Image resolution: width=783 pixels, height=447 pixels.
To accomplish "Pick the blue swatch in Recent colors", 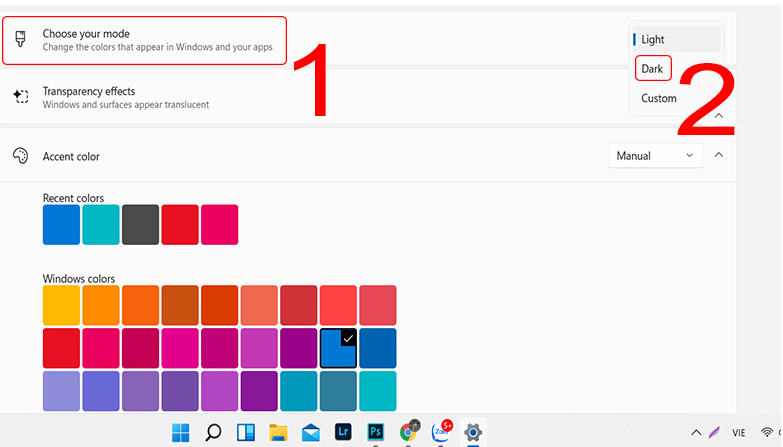I will coord(61,225).
